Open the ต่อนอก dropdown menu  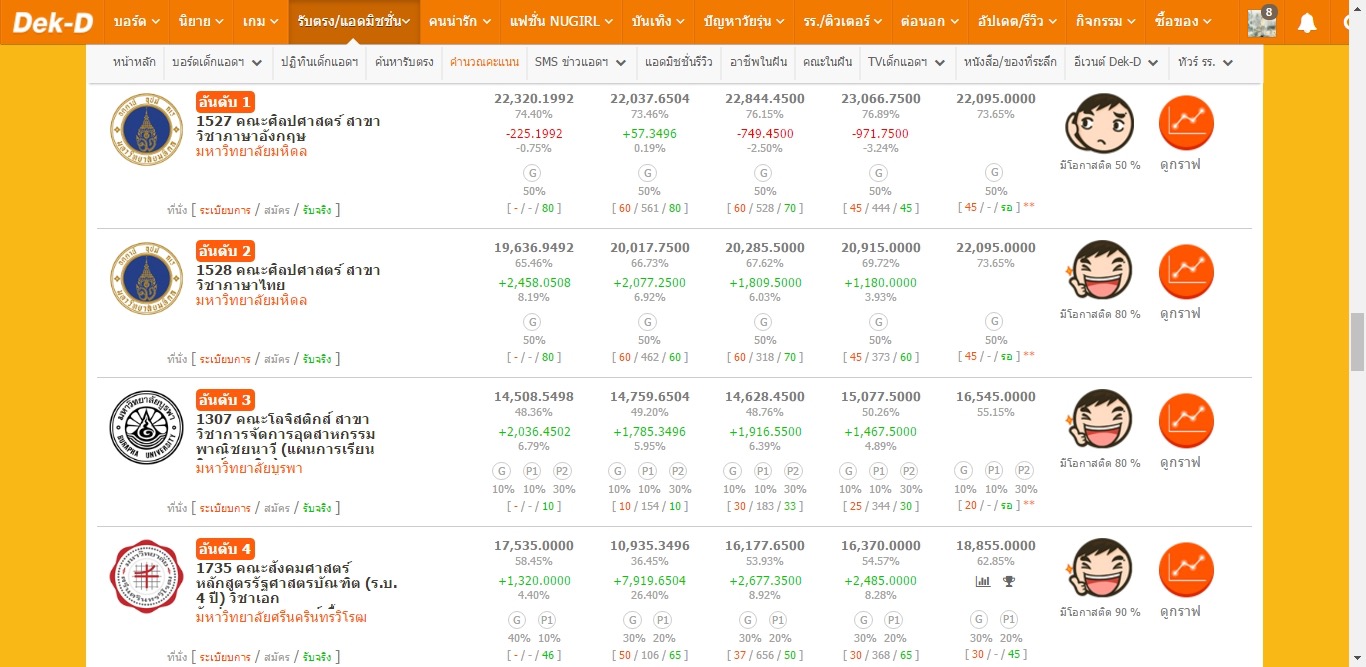(x=930, y=21)
